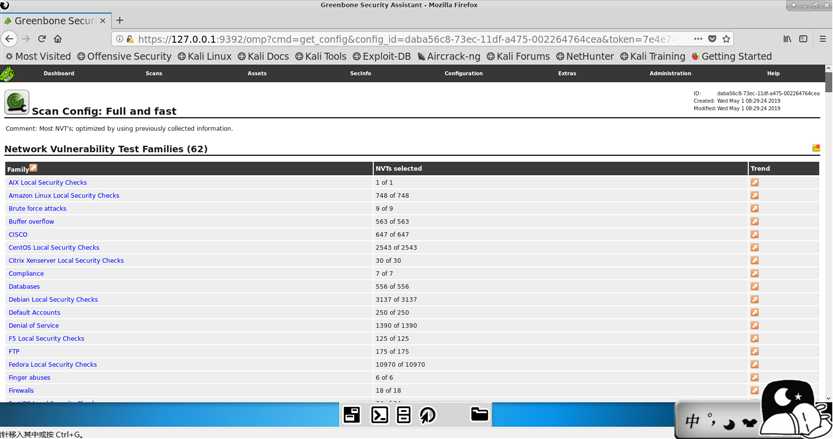The height and width of the screenshot is (439, 833).
Task: Click the Firefox reload page icon
Action: 41,39
